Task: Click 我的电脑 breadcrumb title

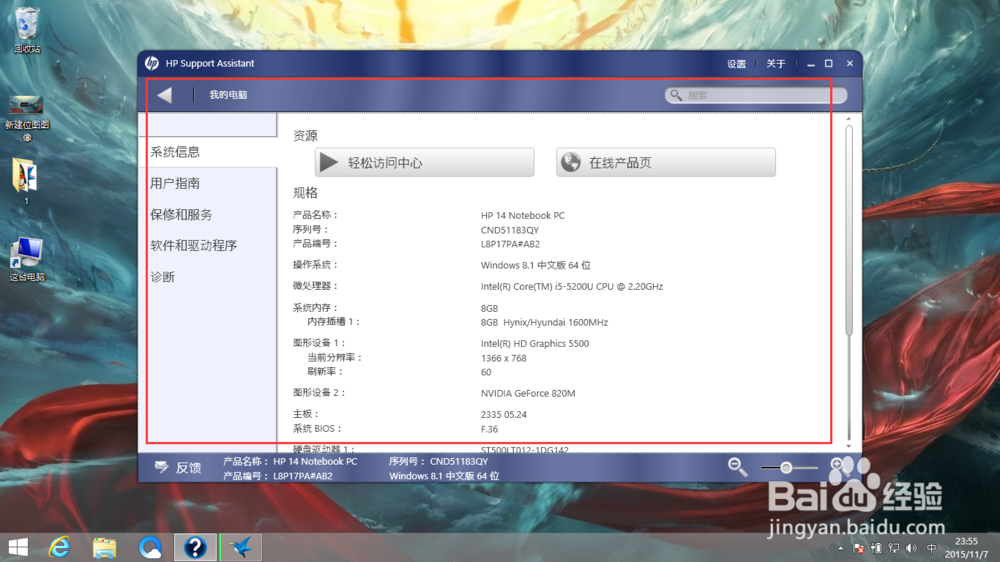Action: pos(228,95)
